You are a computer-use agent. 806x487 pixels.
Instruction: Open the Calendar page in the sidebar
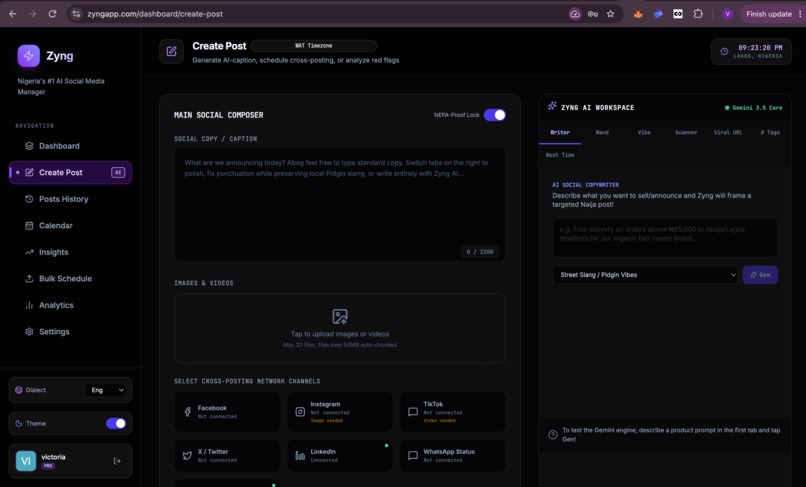[70, 225]
